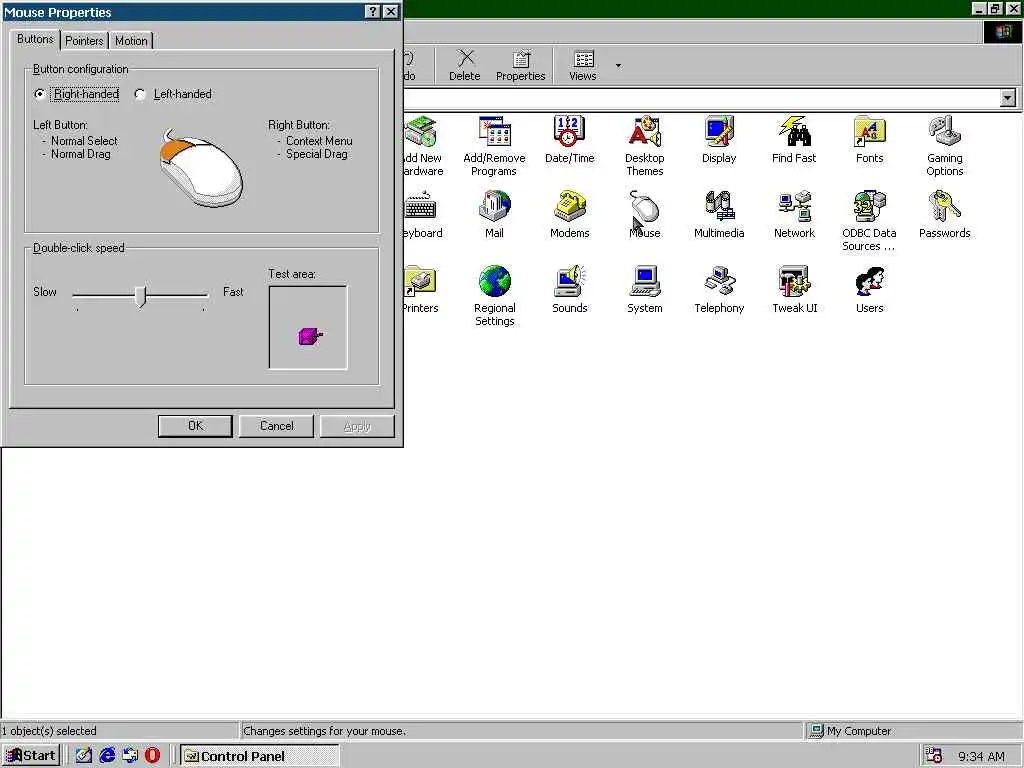Switch to the Buttons tab
The height and width of the screenshot is (768, 1024).
point(35,39)
